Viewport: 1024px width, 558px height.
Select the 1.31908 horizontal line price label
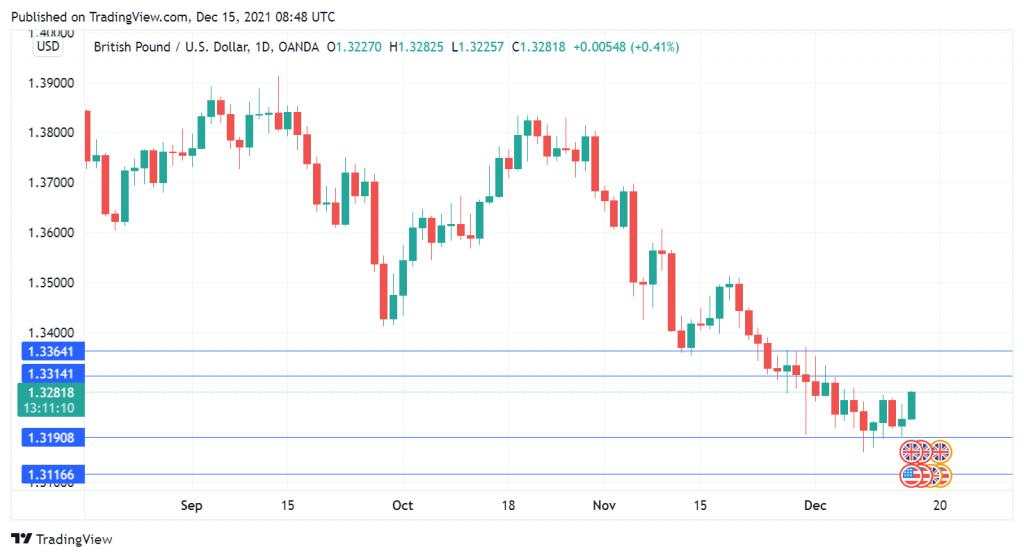click(x=53, y=438)
